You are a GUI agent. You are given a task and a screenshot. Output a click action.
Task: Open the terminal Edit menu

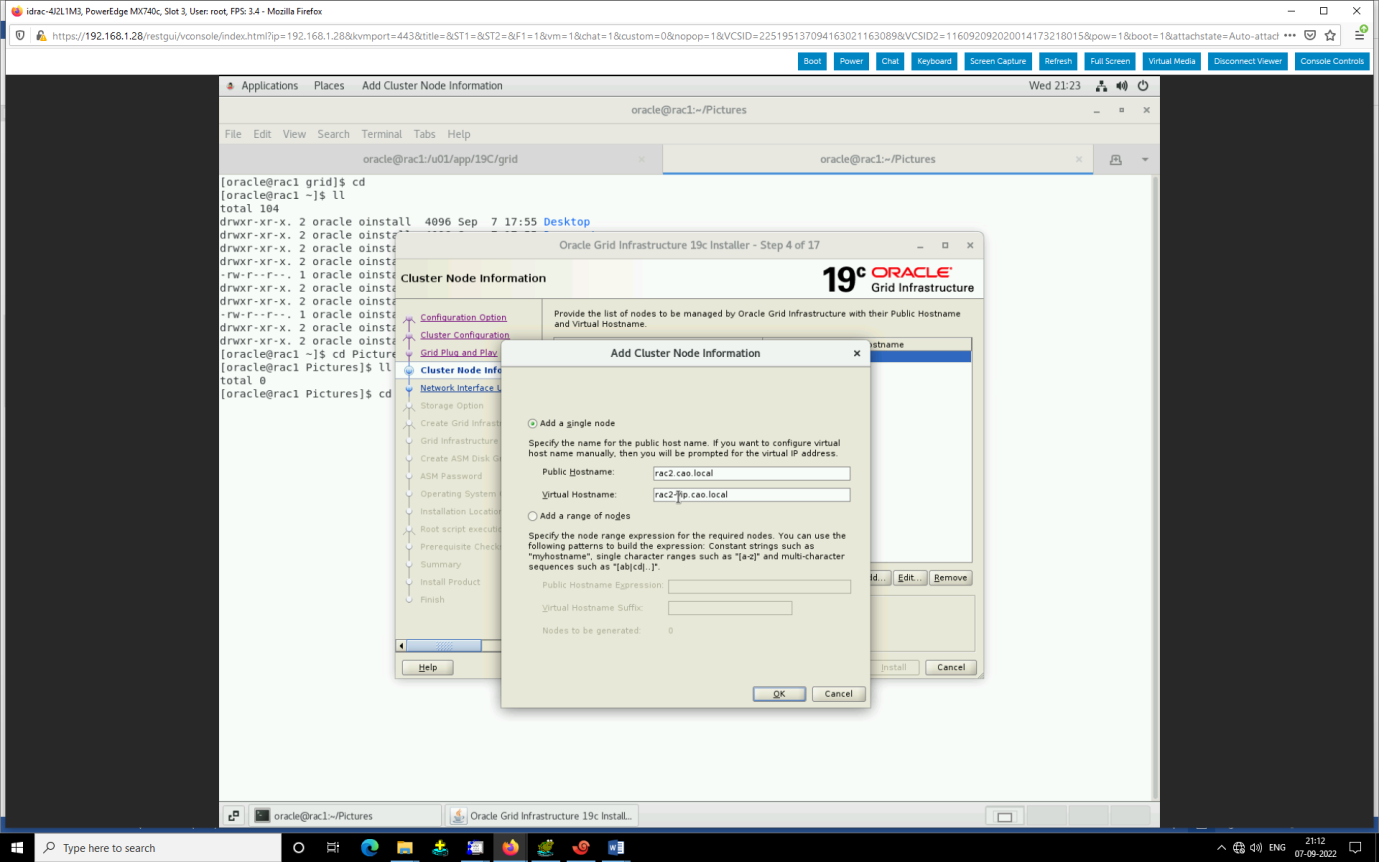click(x=262, y=134)
